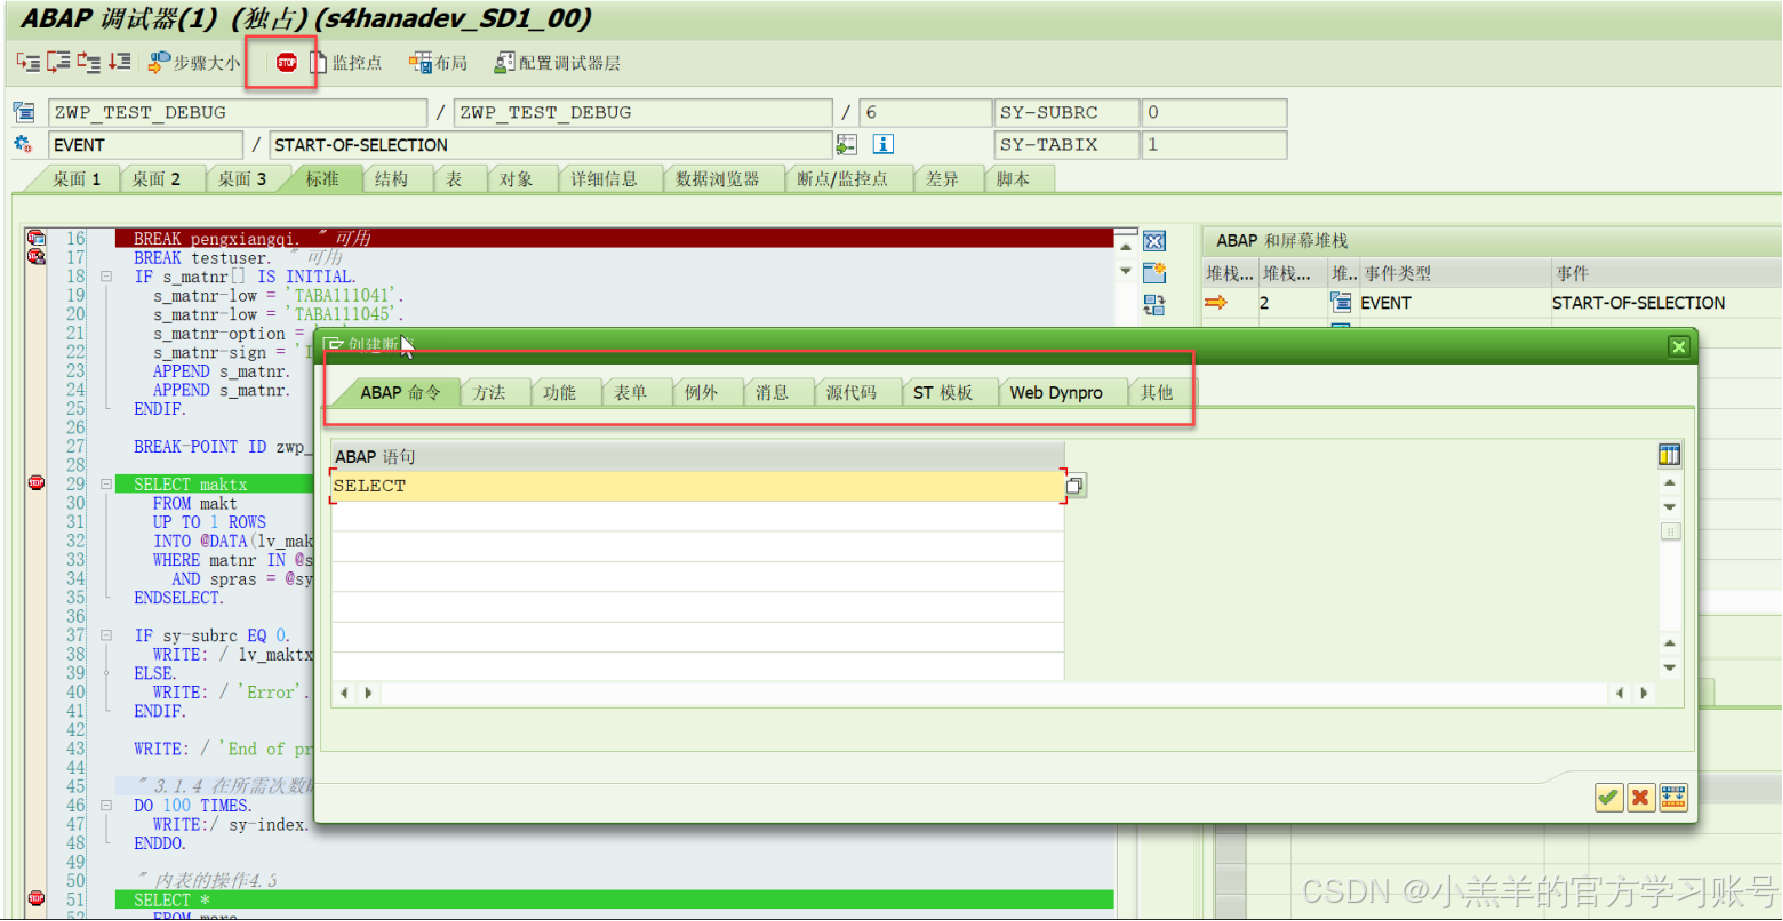
Task: Collapse the IF sy-subrc EQ 0 block
Action: [x=107, y=636]
